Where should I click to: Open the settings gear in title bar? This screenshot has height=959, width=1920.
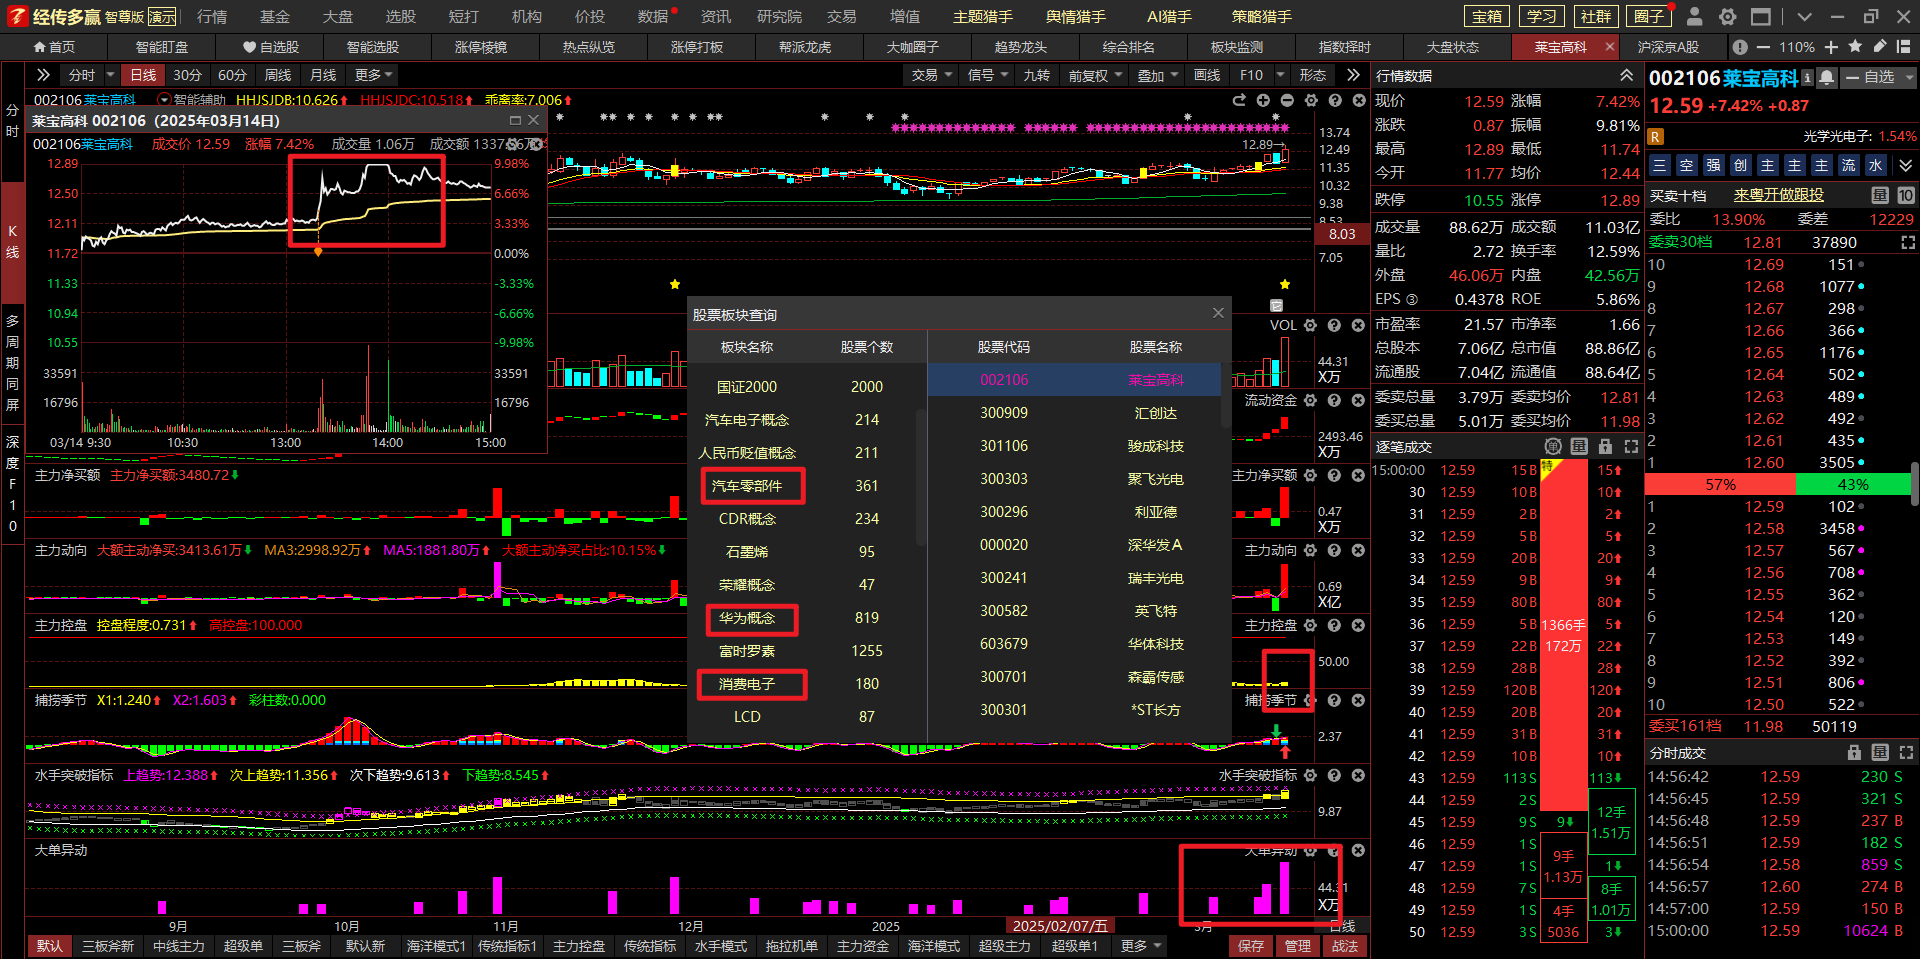1727,16
